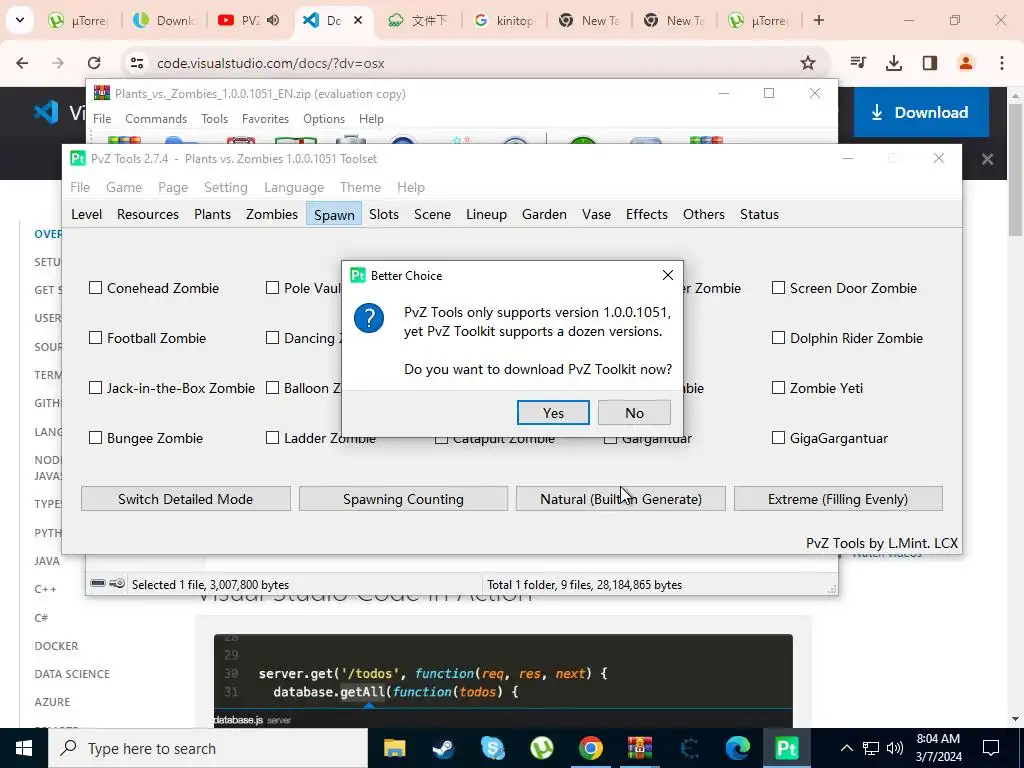Image resolution: width=1024 pixels, height=768 pixels.
Task: Click taskbar search box
Action: [208, 748]
